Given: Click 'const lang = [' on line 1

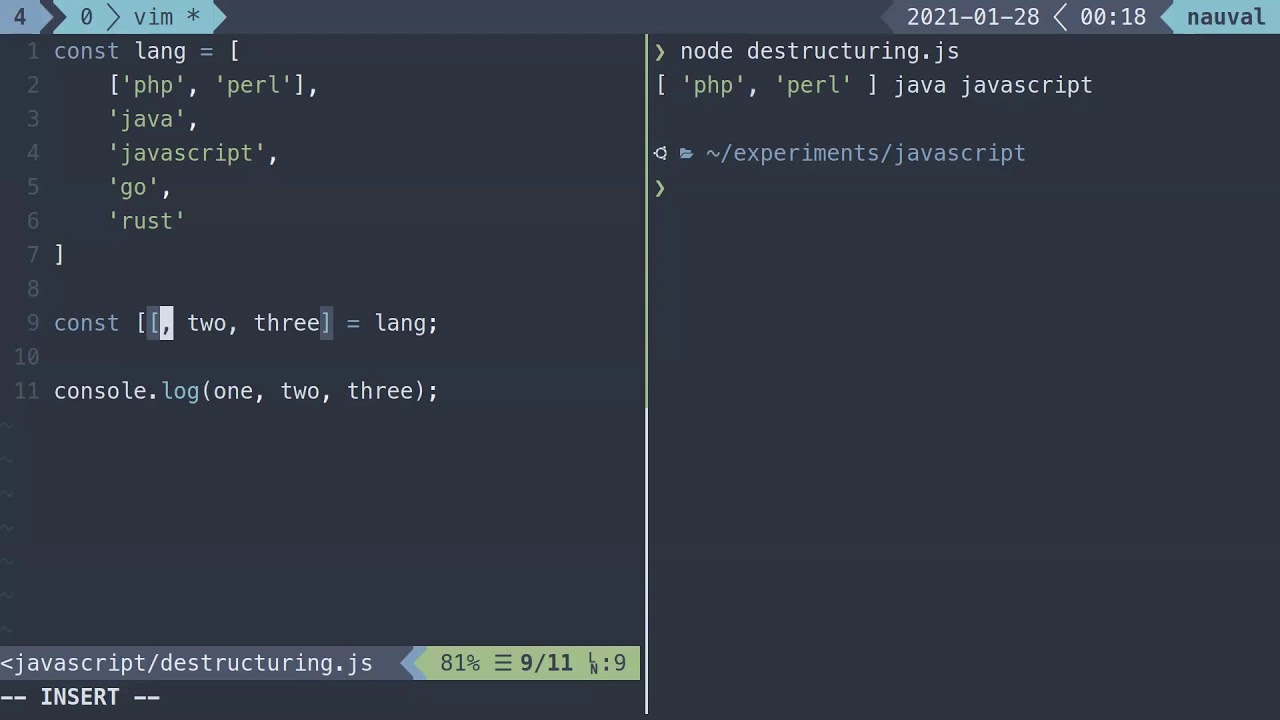Looking at the screenshot, I should point(147,51).
